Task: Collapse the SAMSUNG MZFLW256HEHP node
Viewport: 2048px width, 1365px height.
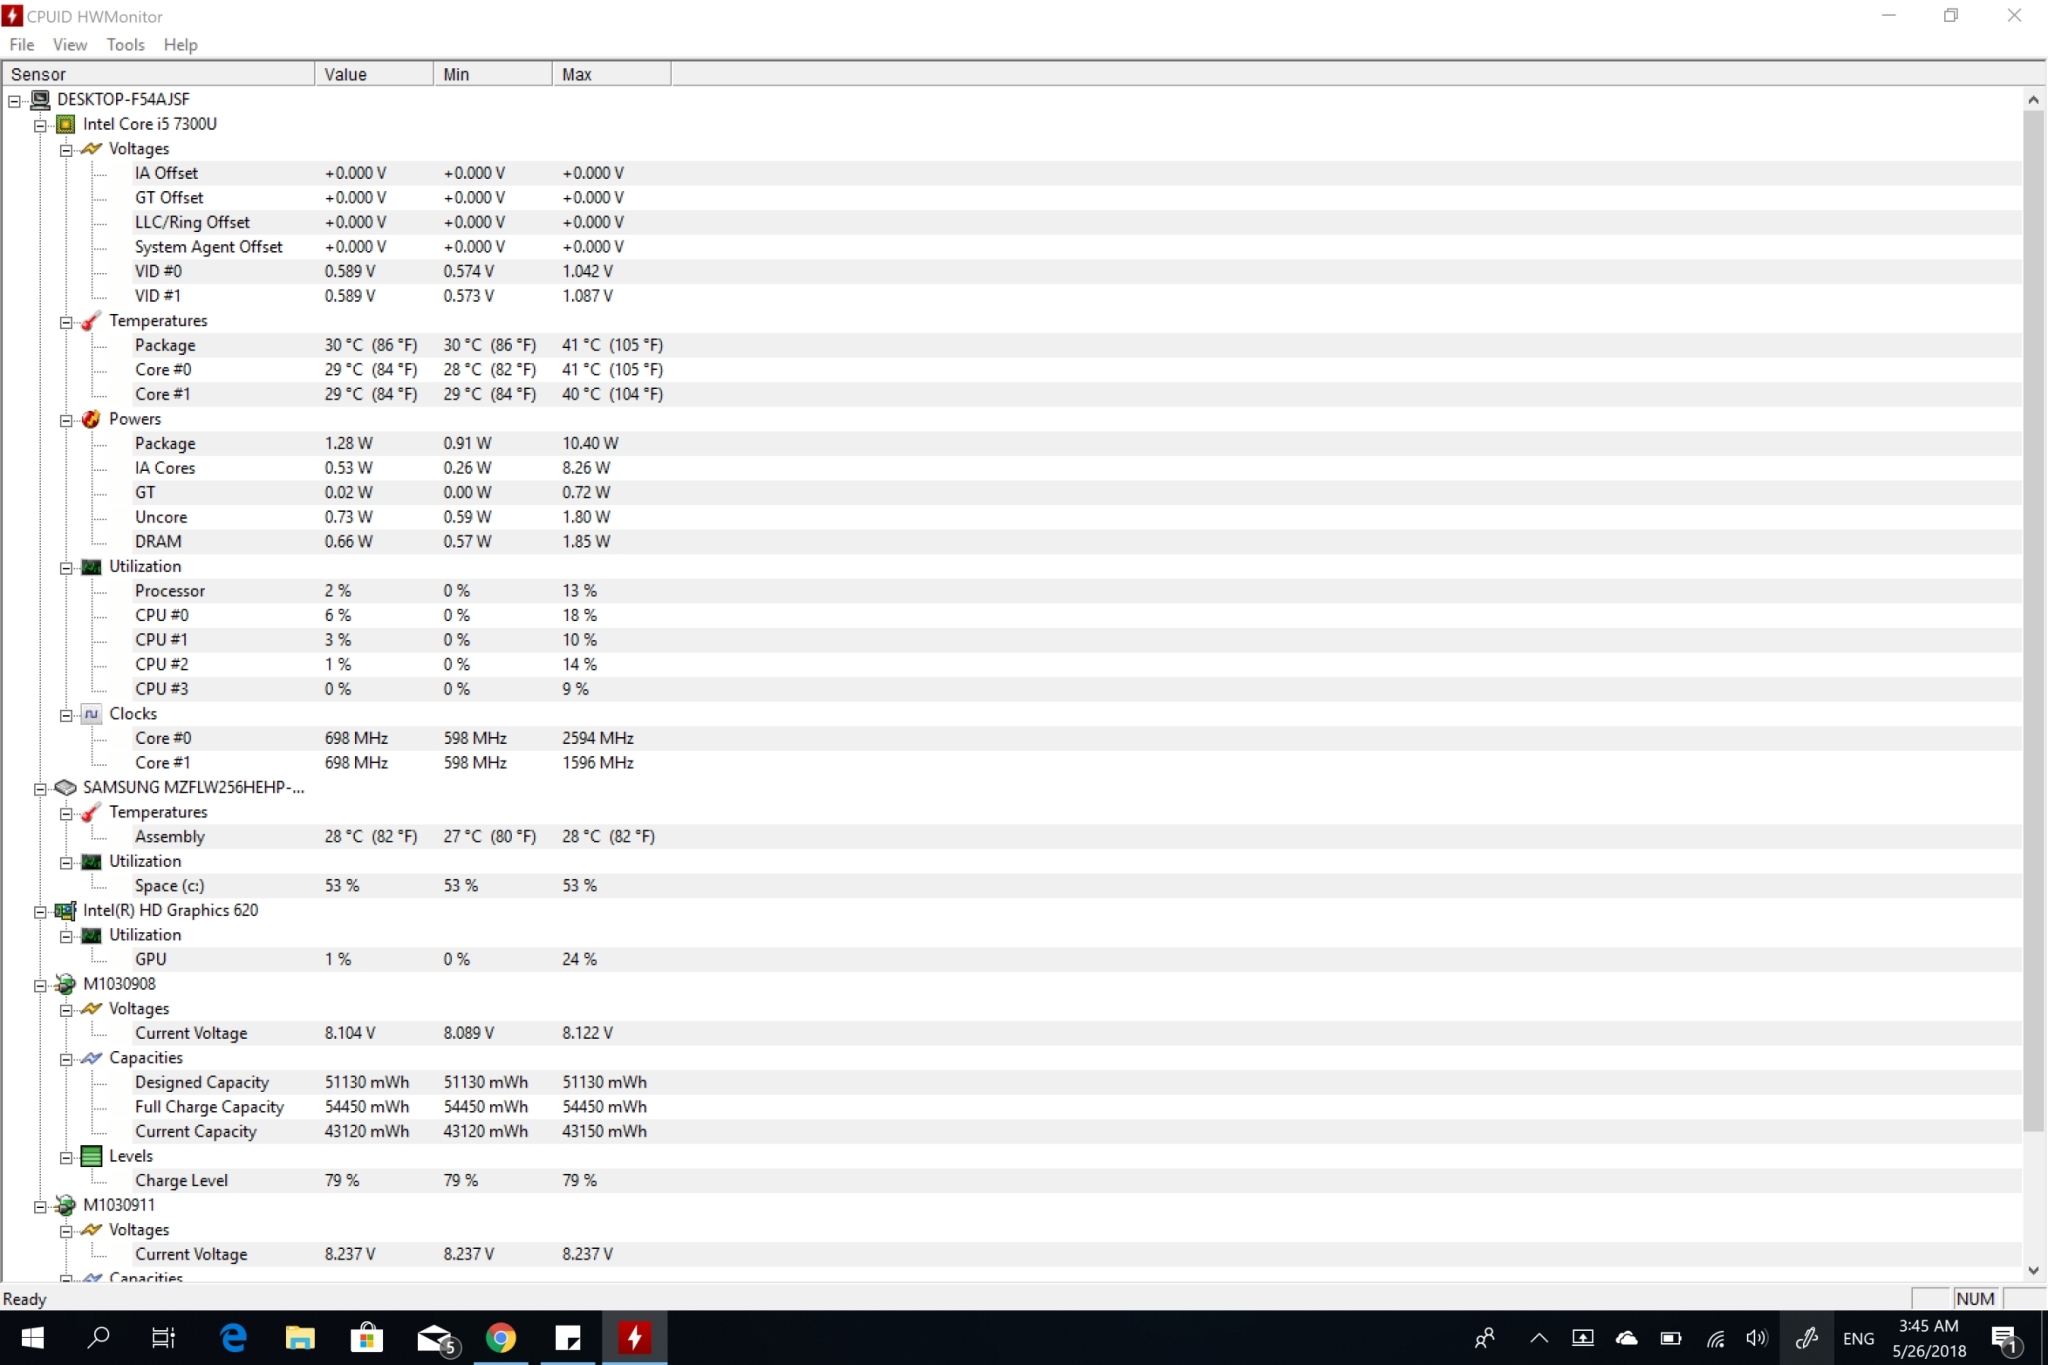Action: (x=41, y=789)
